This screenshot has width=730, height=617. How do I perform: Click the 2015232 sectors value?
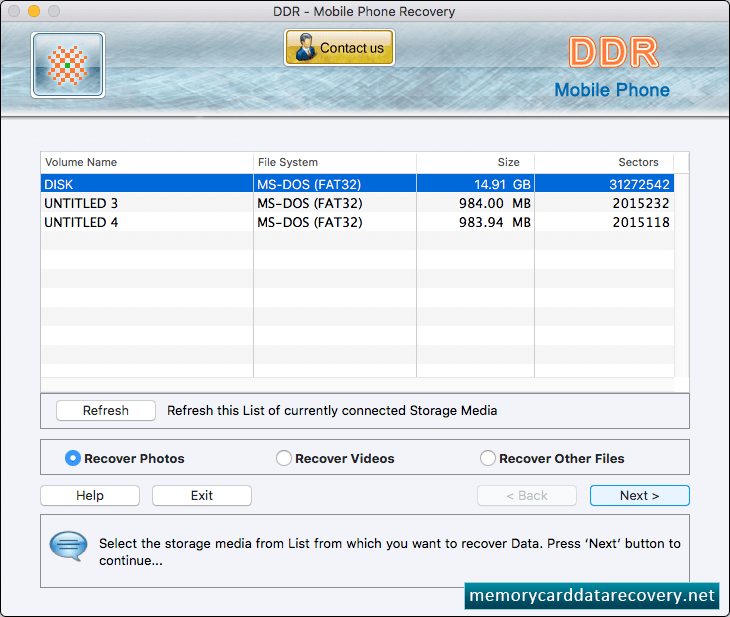click(641, 203)
